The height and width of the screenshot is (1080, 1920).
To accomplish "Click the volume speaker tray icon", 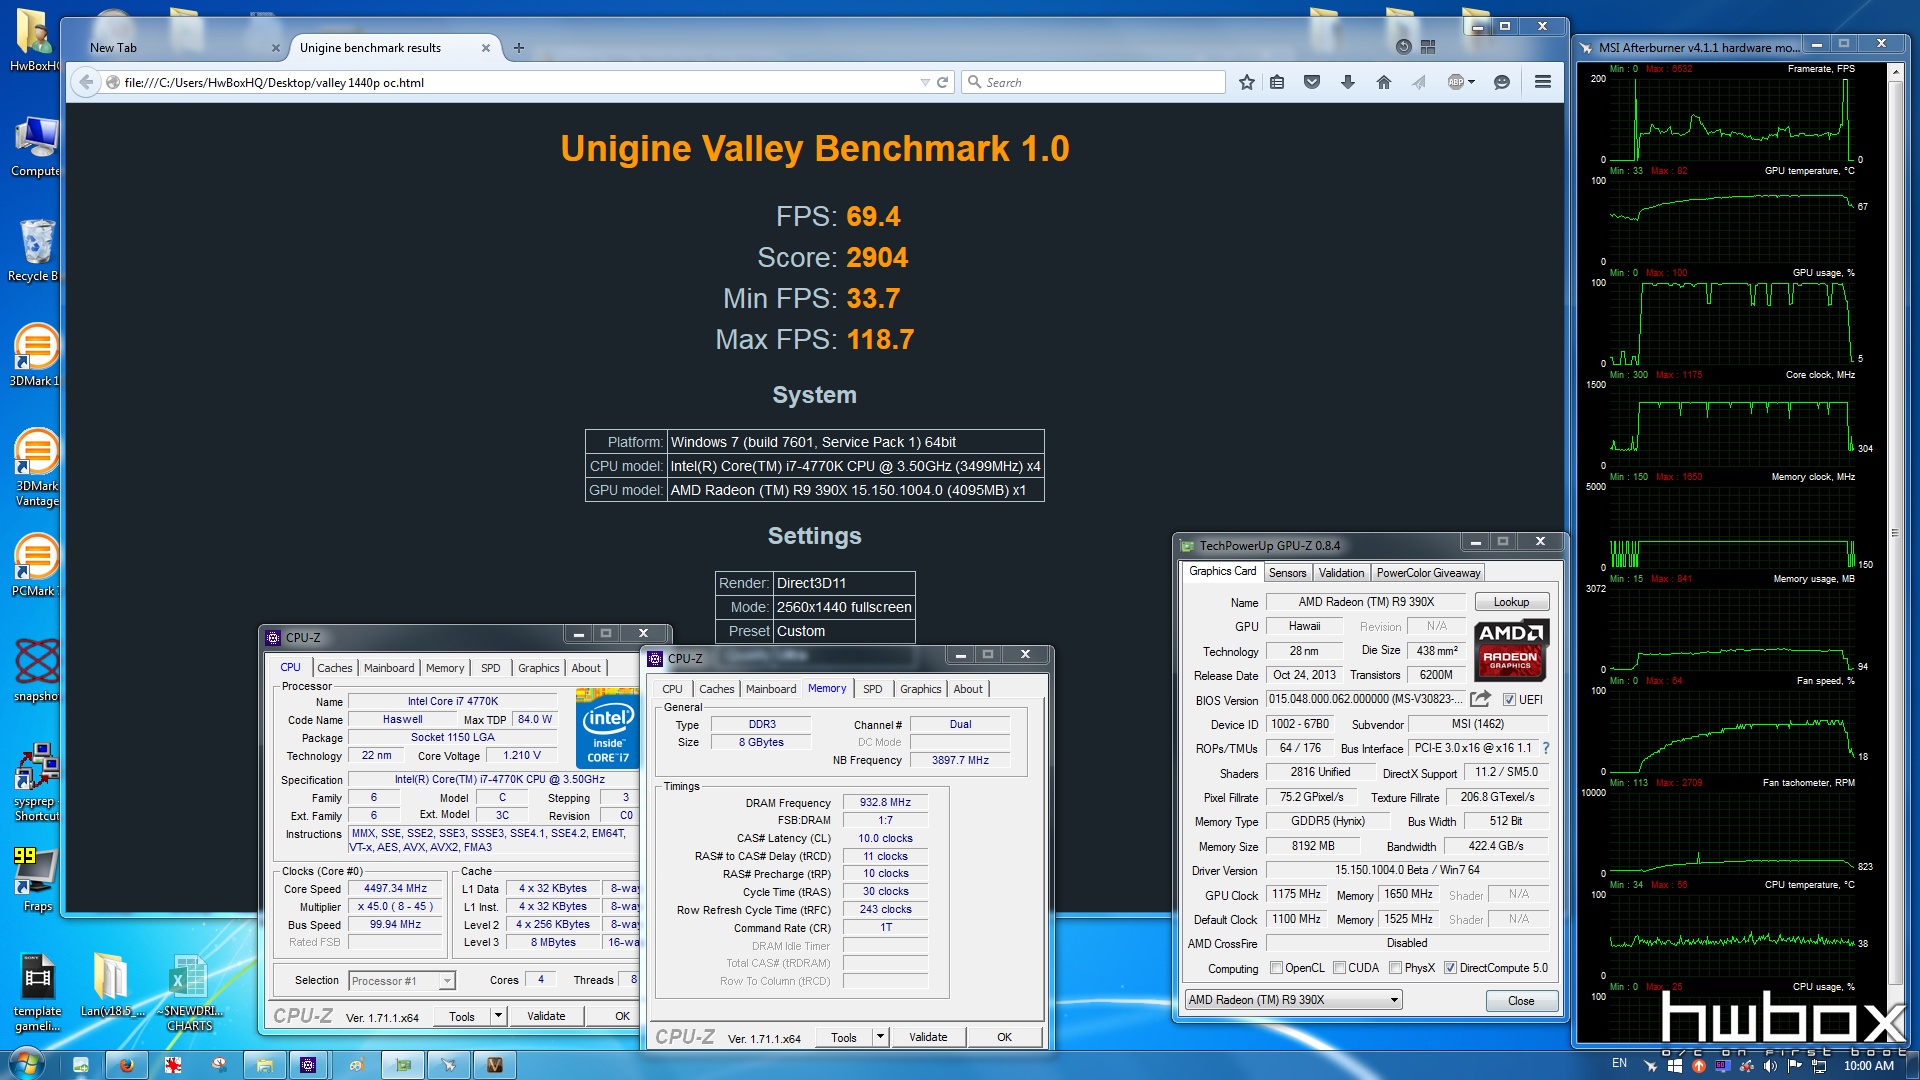I will (1771, 1066).
